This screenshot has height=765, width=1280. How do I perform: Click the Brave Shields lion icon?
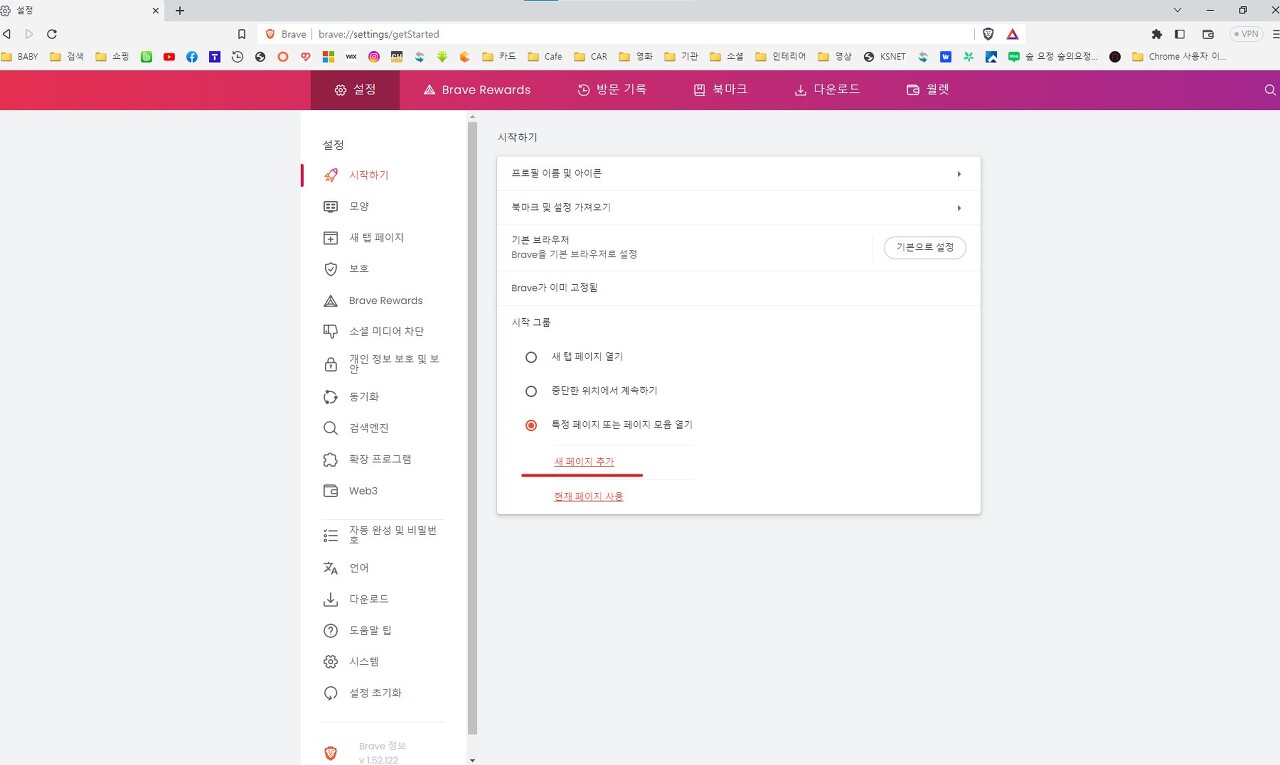988,33
